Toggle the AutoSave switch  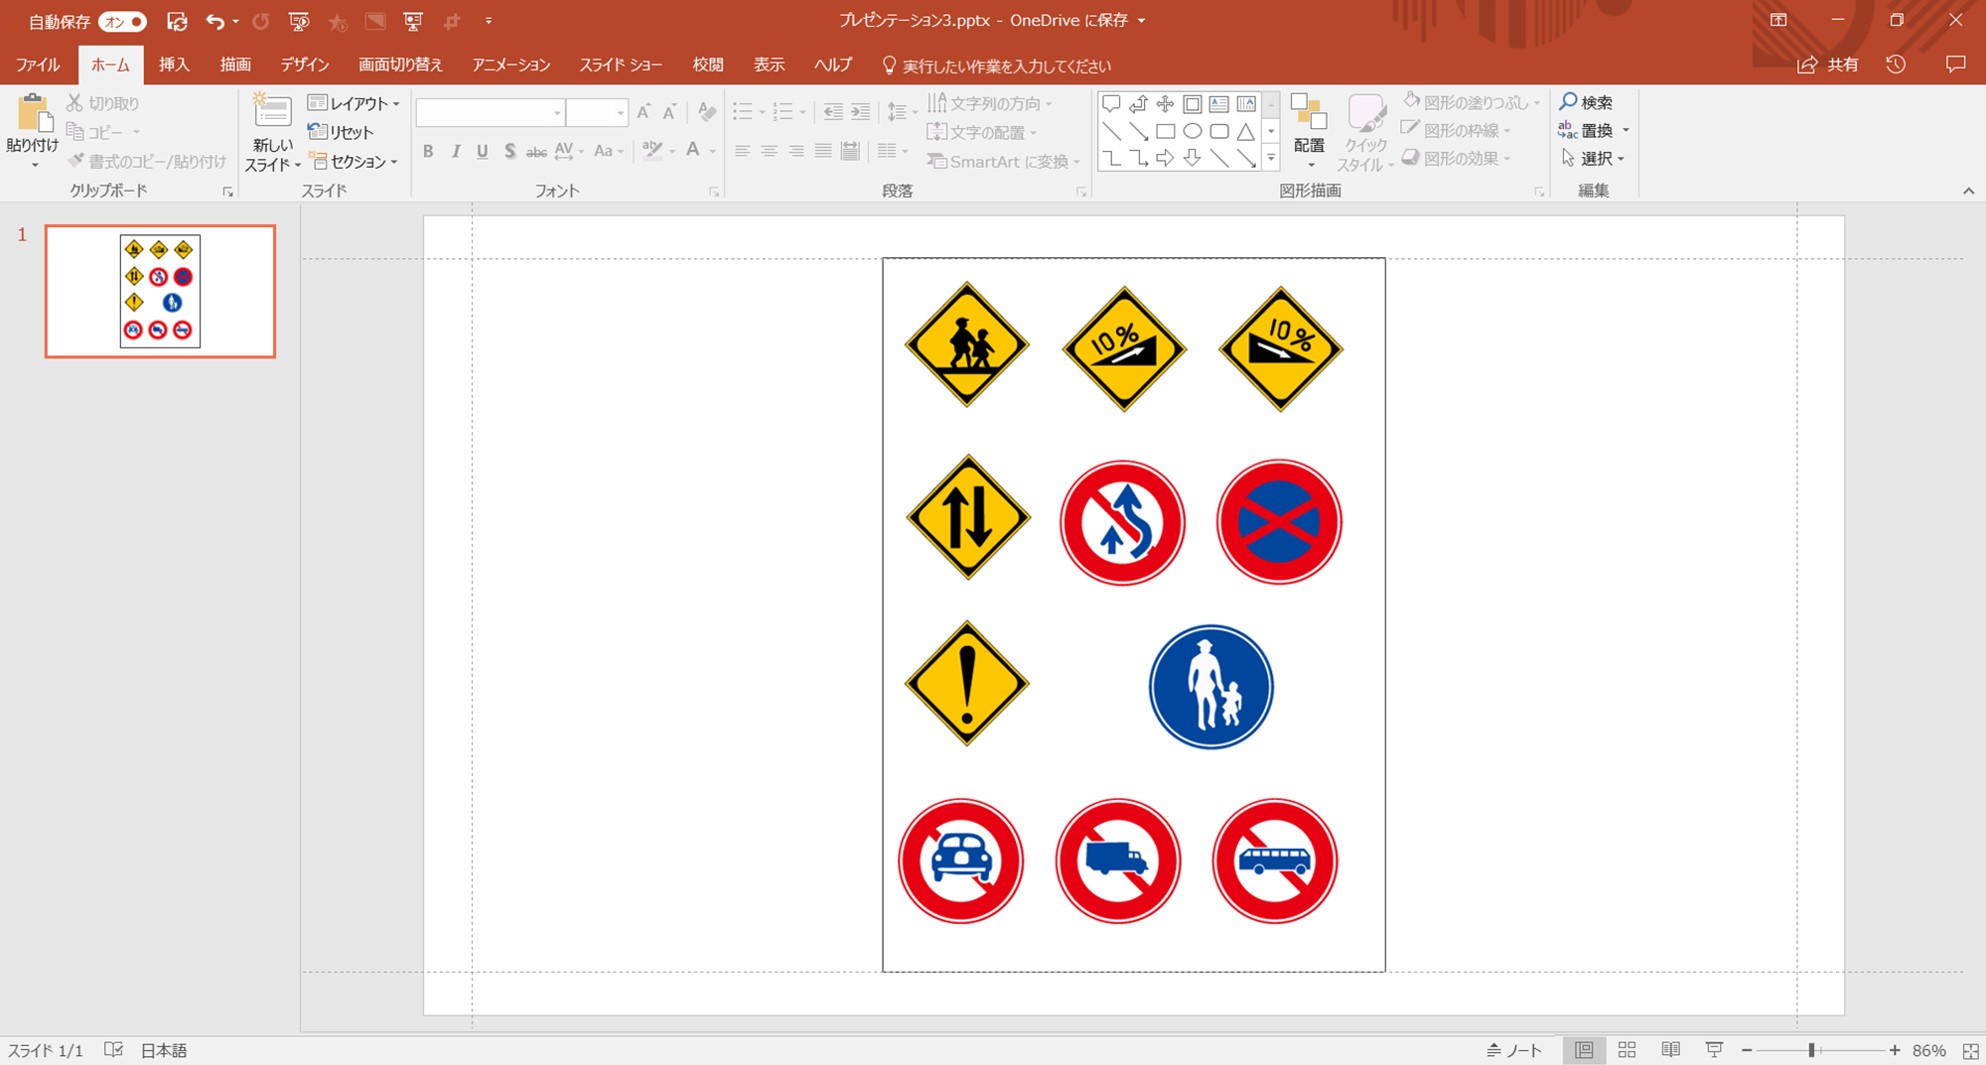coord(122,21)
